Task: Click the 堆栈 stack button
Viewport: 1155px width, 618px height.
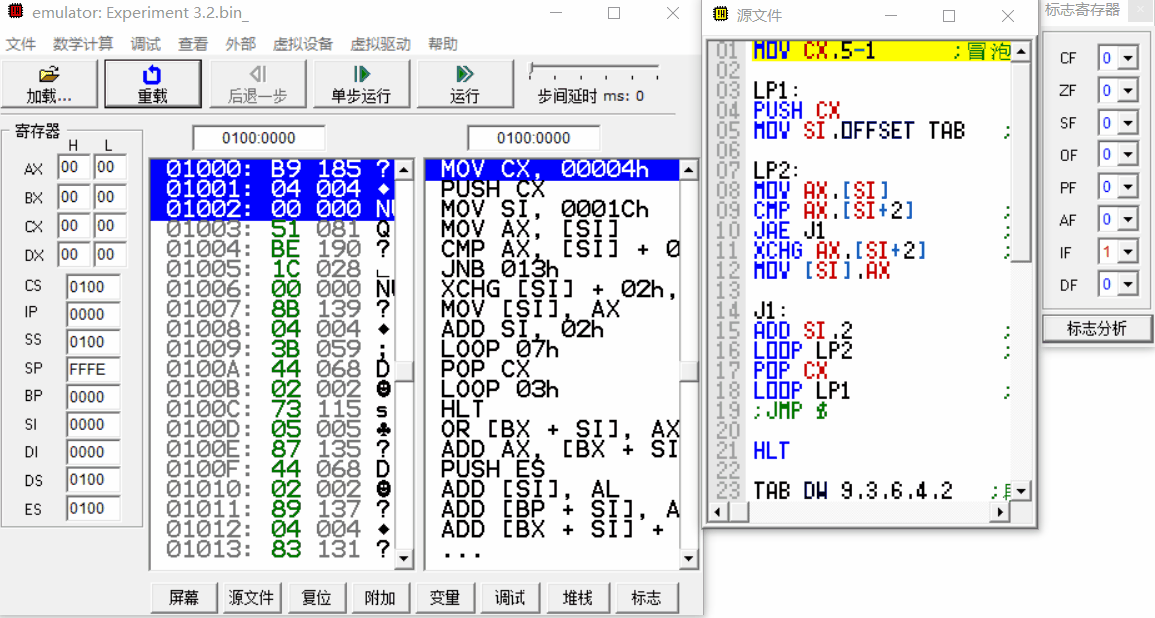Action: [x=578, y=597]
